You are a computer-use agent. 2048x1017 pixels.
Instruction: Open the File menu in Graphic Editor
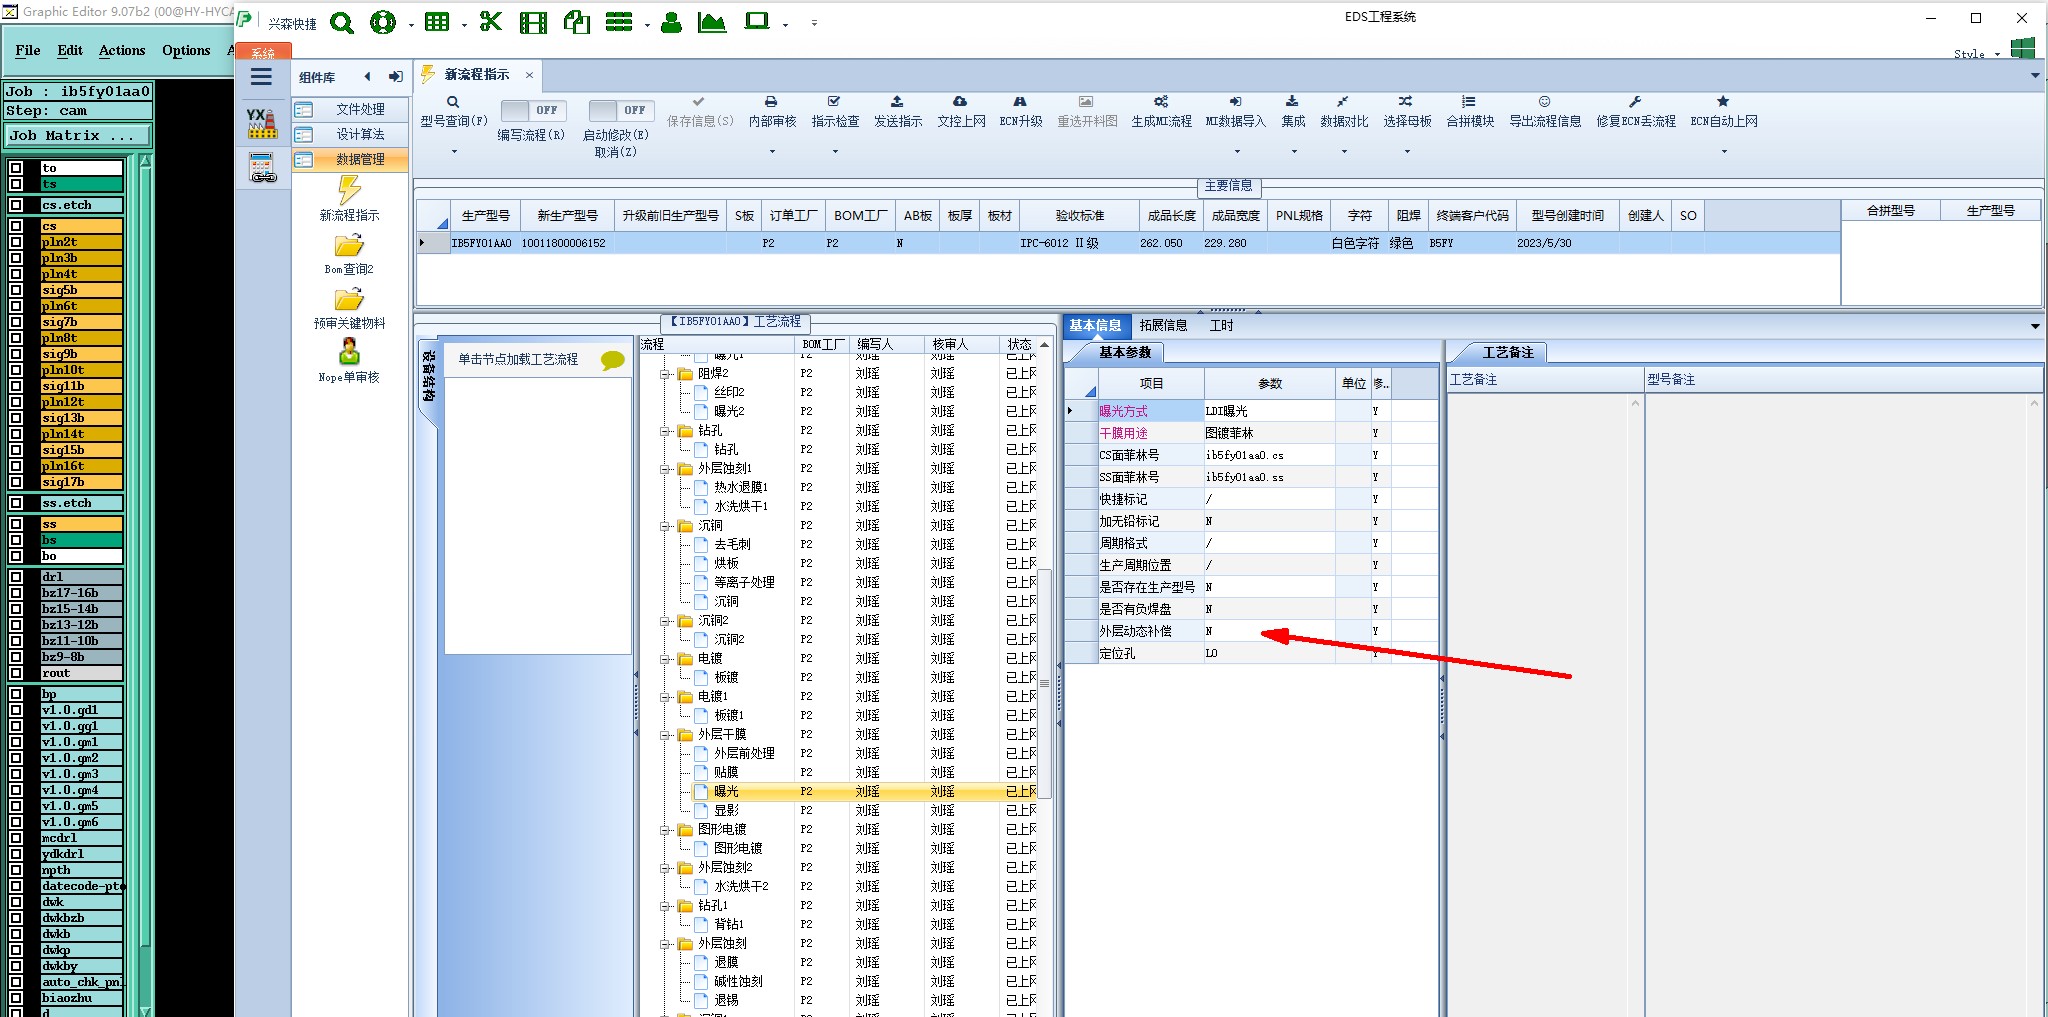point(28,50)
